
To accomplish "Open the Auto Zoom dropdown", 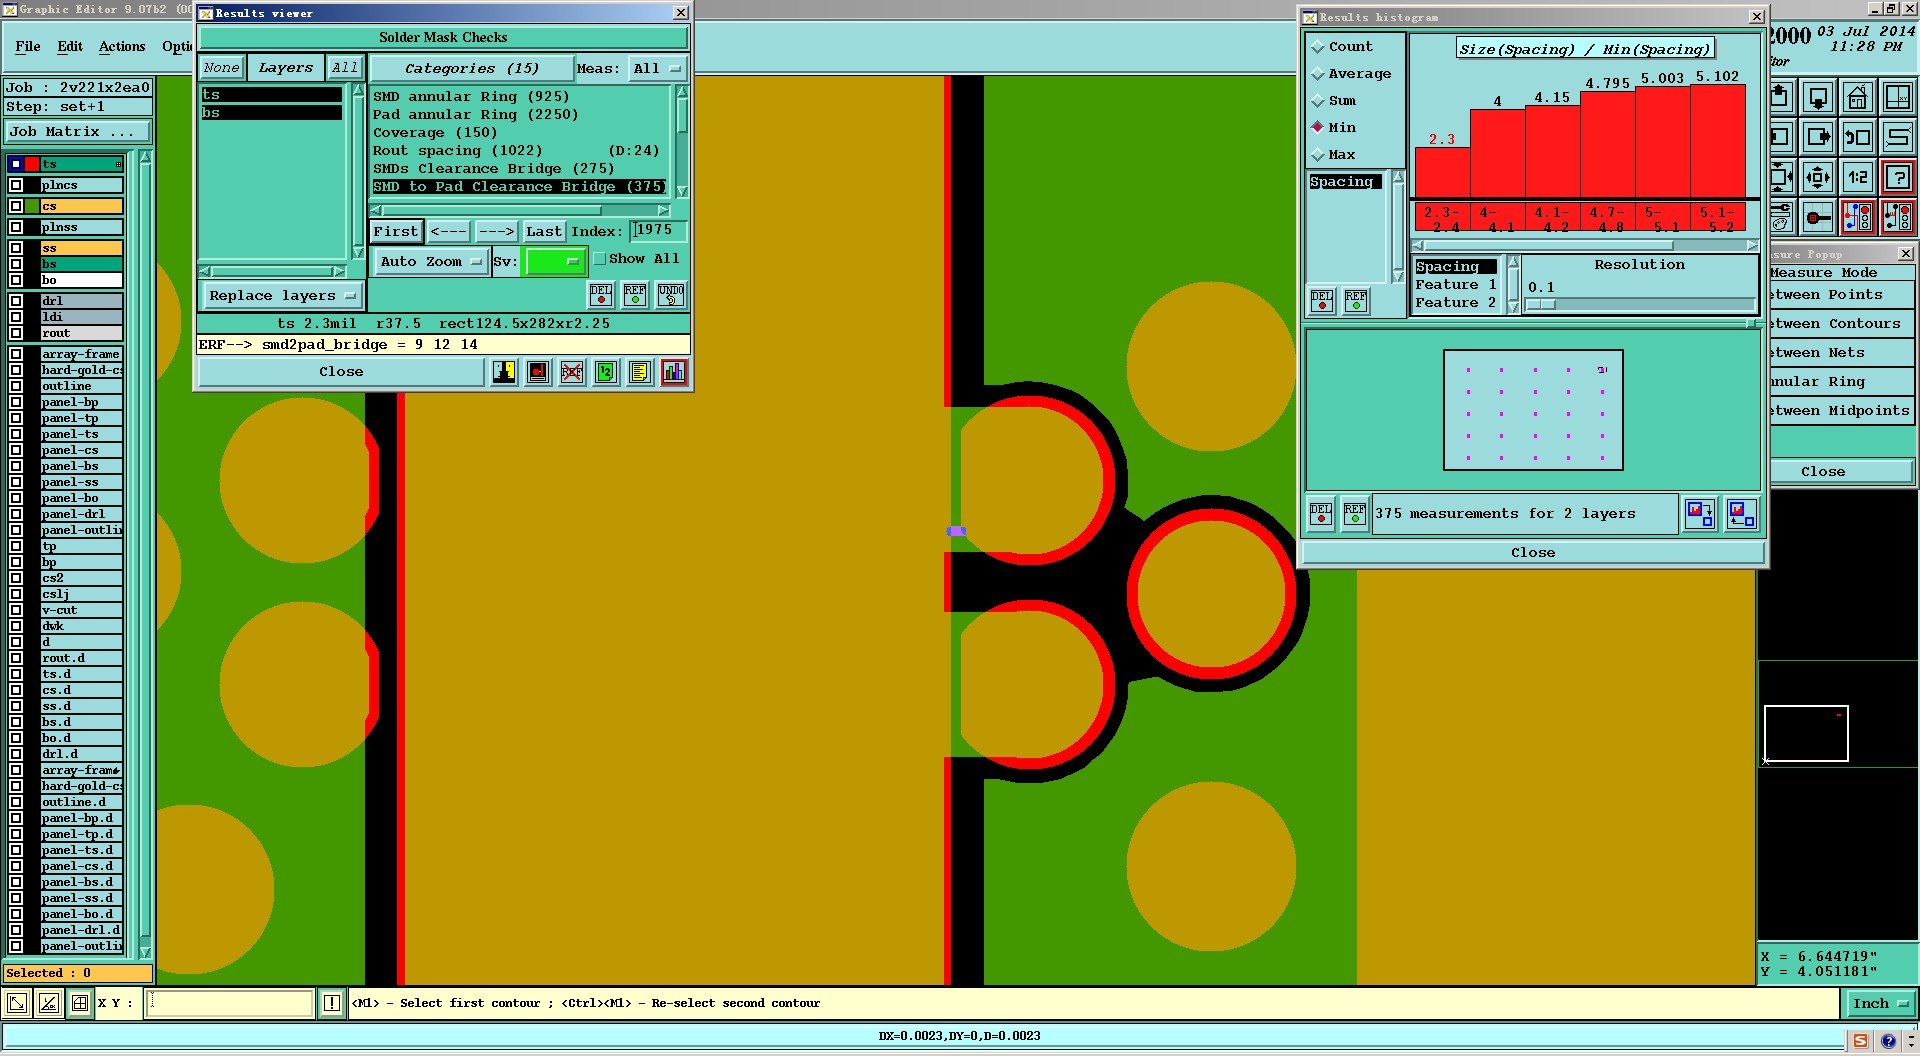I will (x=430, y=262).
